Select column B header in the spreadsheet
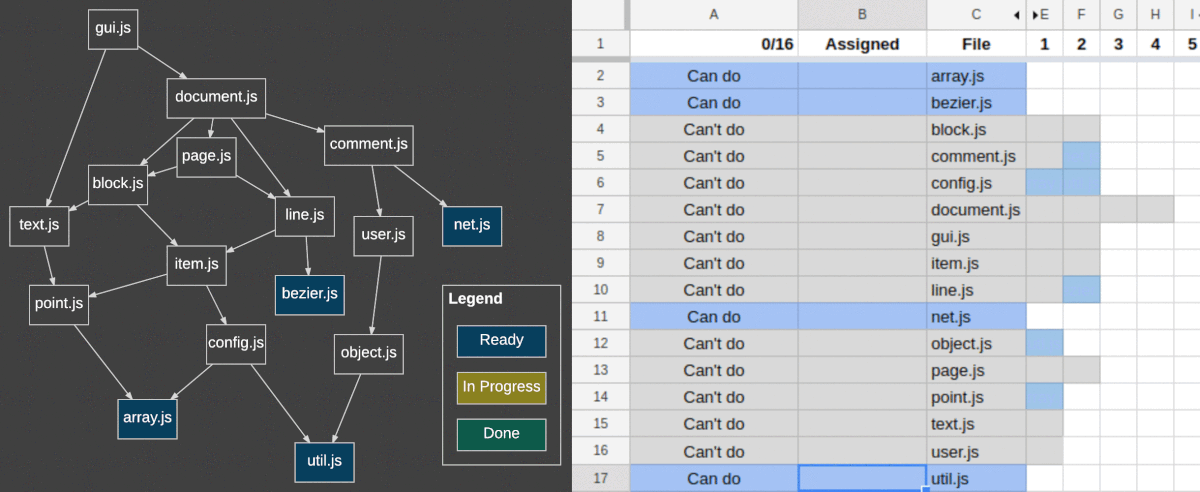 coord(861,15)
